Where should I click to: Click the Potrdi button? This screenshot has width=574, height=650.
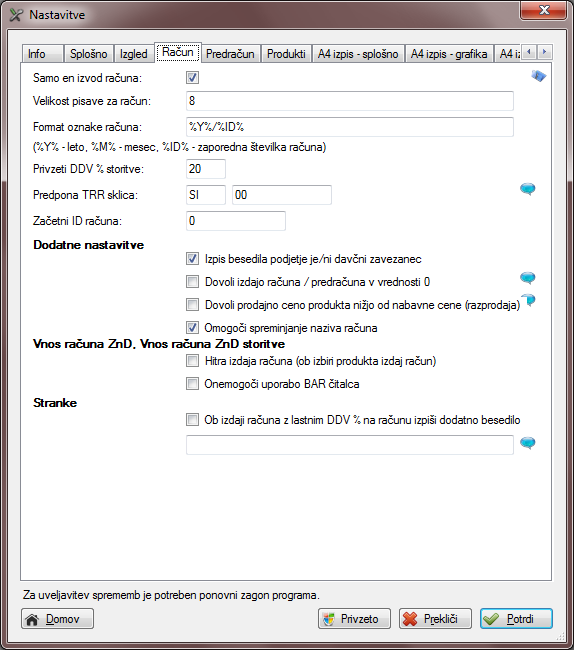tap(516, 618)
